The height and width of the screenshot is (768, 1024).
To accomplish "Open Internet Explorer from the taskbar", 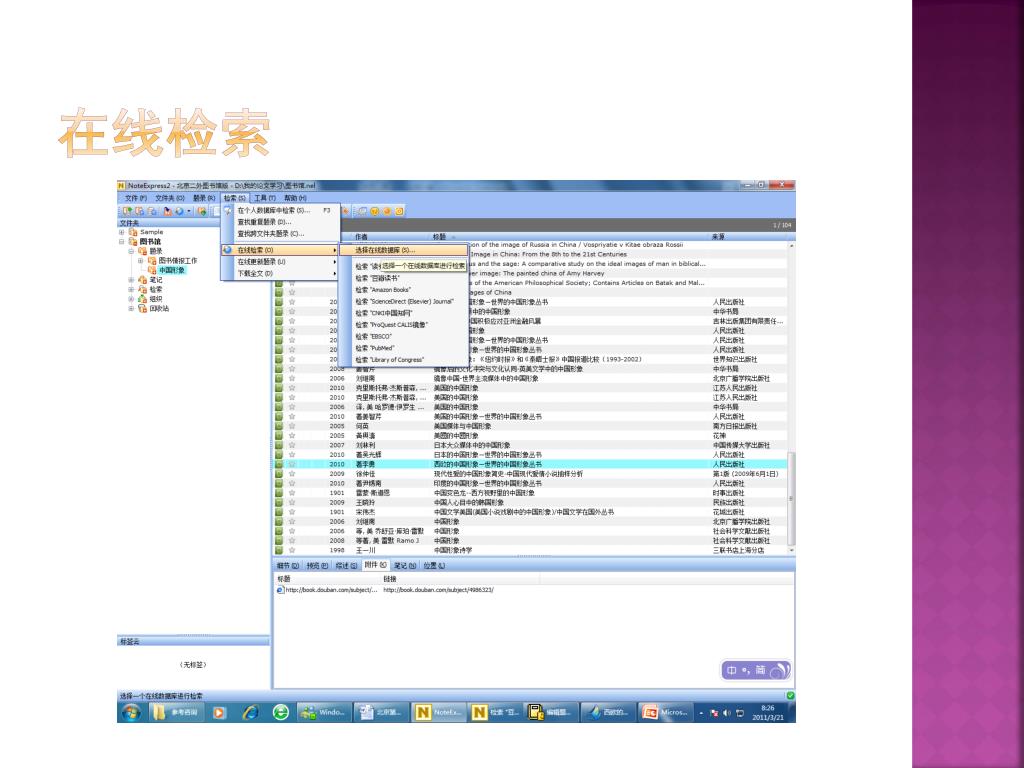I will click(x=250, y=712).
